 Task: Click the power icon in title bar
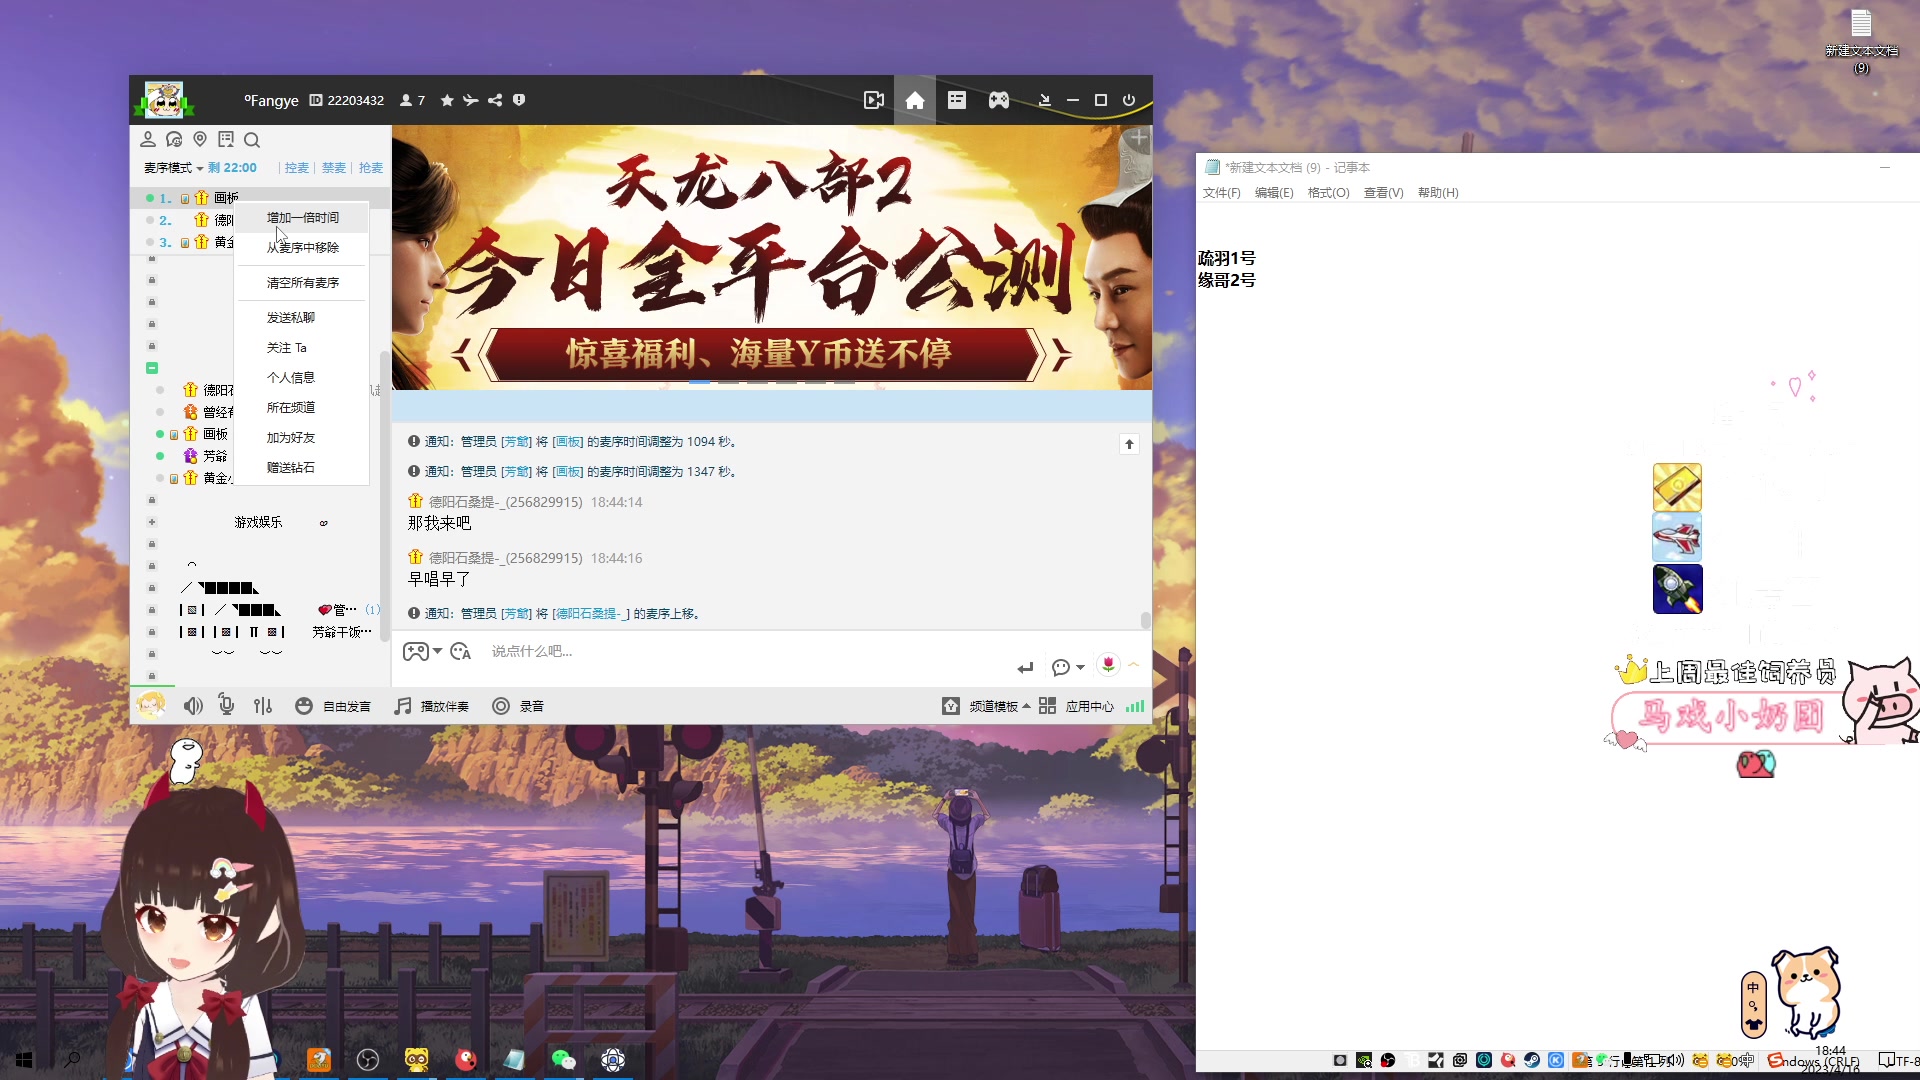(x=1129, y=100)
